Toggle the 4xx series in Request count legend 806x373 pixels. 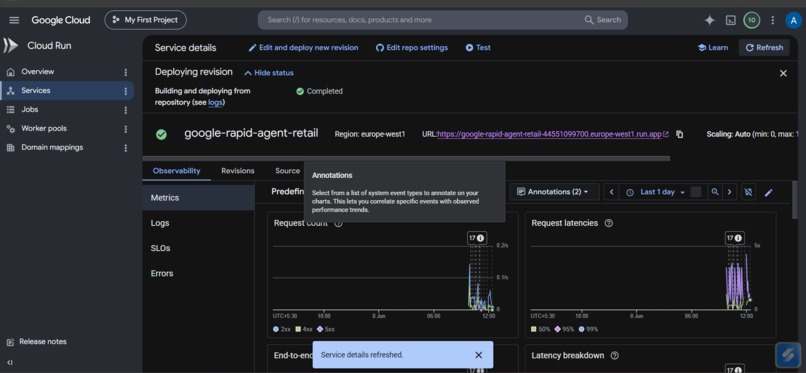click(304, 329)
